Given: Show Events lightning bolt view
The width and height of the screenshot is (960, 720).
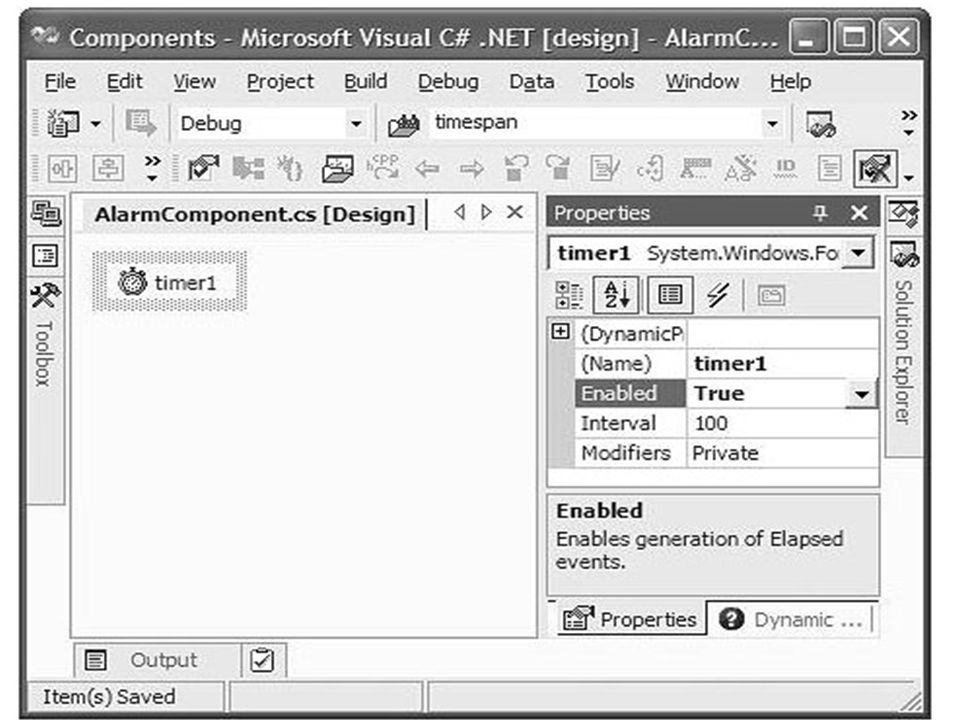Looking at the screenshot, I should point(718,295).
